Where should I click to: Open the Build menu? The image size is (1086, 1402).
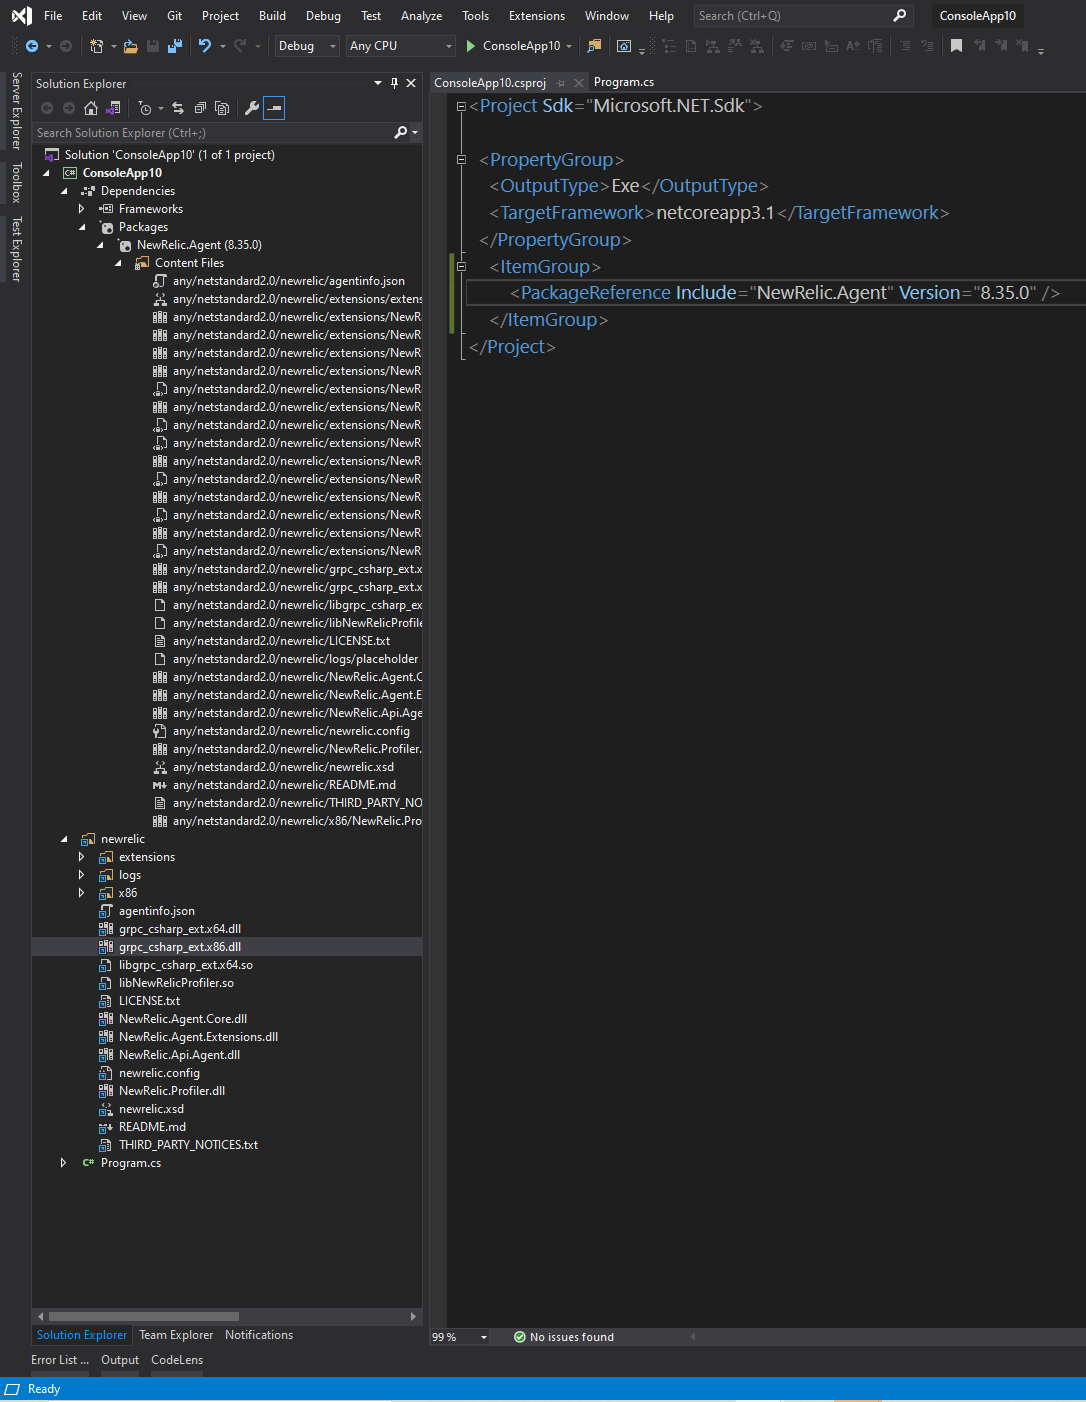pyautogui.click(x=272, y=16)
